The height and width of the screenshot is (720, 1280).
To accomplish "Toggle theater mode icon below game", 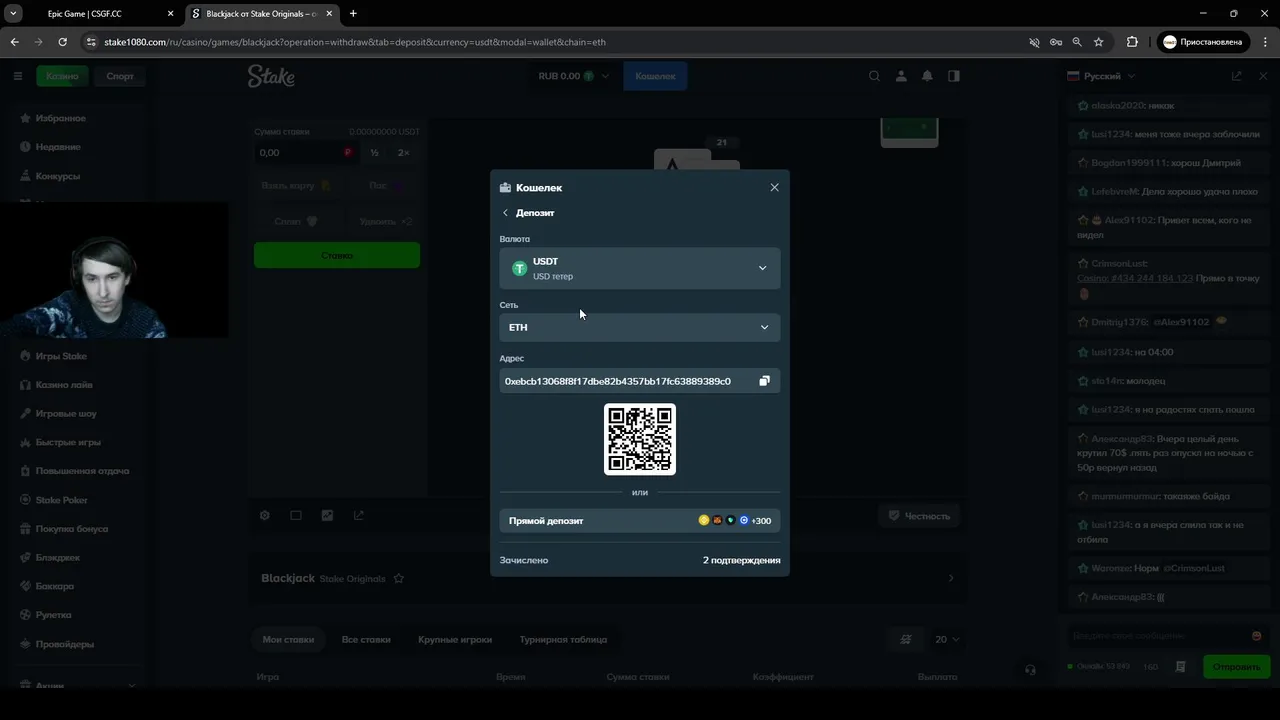I will pos(296,515).
